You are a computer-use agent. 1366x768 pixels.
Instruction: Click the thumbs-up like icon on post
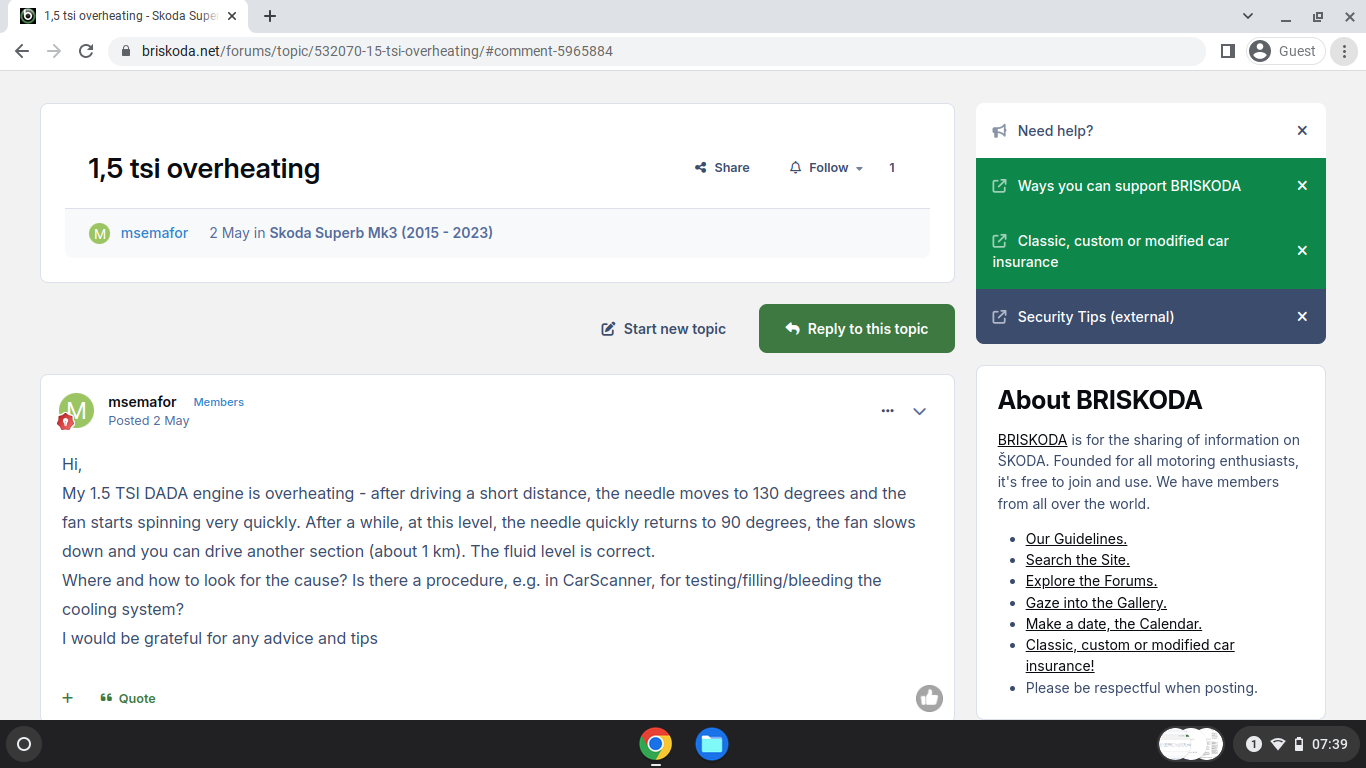pyautogui.click(x=929, y=698)
